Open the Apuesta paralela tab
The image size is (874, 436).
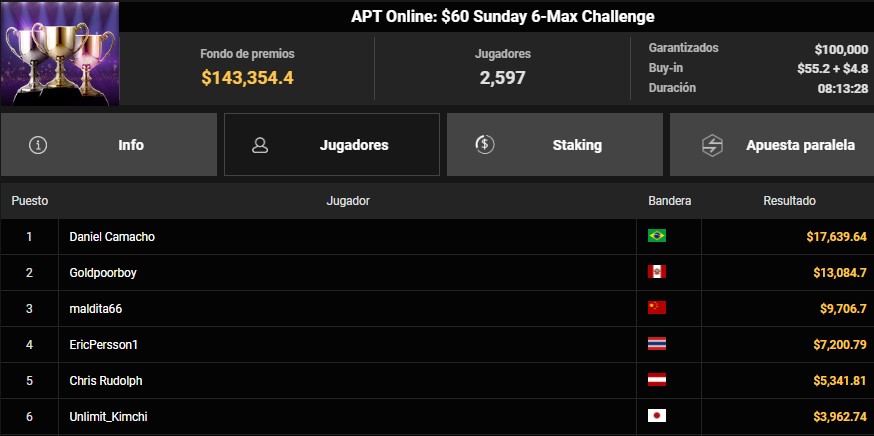[x=772, y=145]
